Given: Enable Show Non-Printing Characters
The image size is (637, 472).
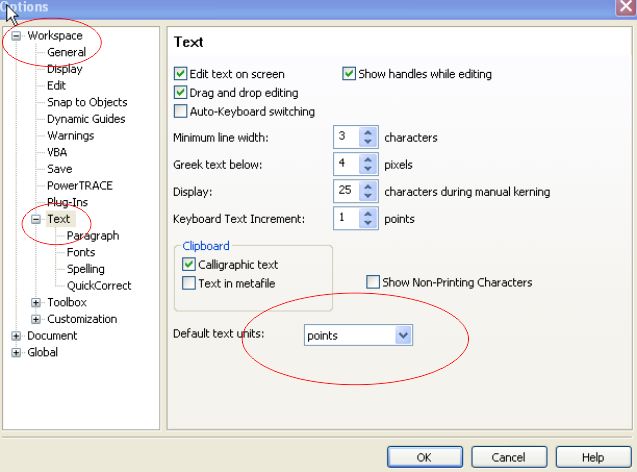Looking at the screenshot, I should (x=373, y=282).
